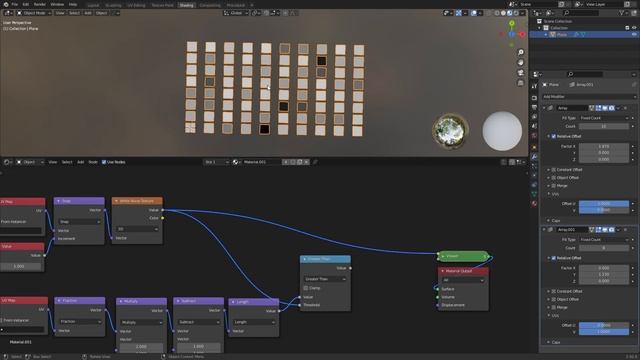Open the Scene properties tab icon

click(x=534, y=126)
